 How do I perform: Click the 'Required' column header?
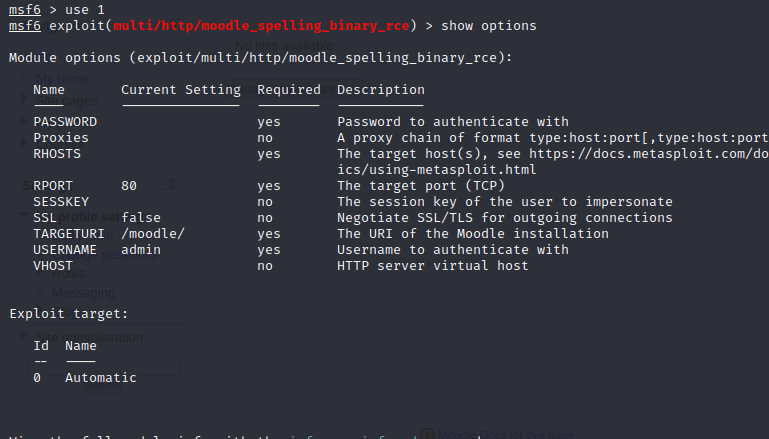(x=288, y=90)
